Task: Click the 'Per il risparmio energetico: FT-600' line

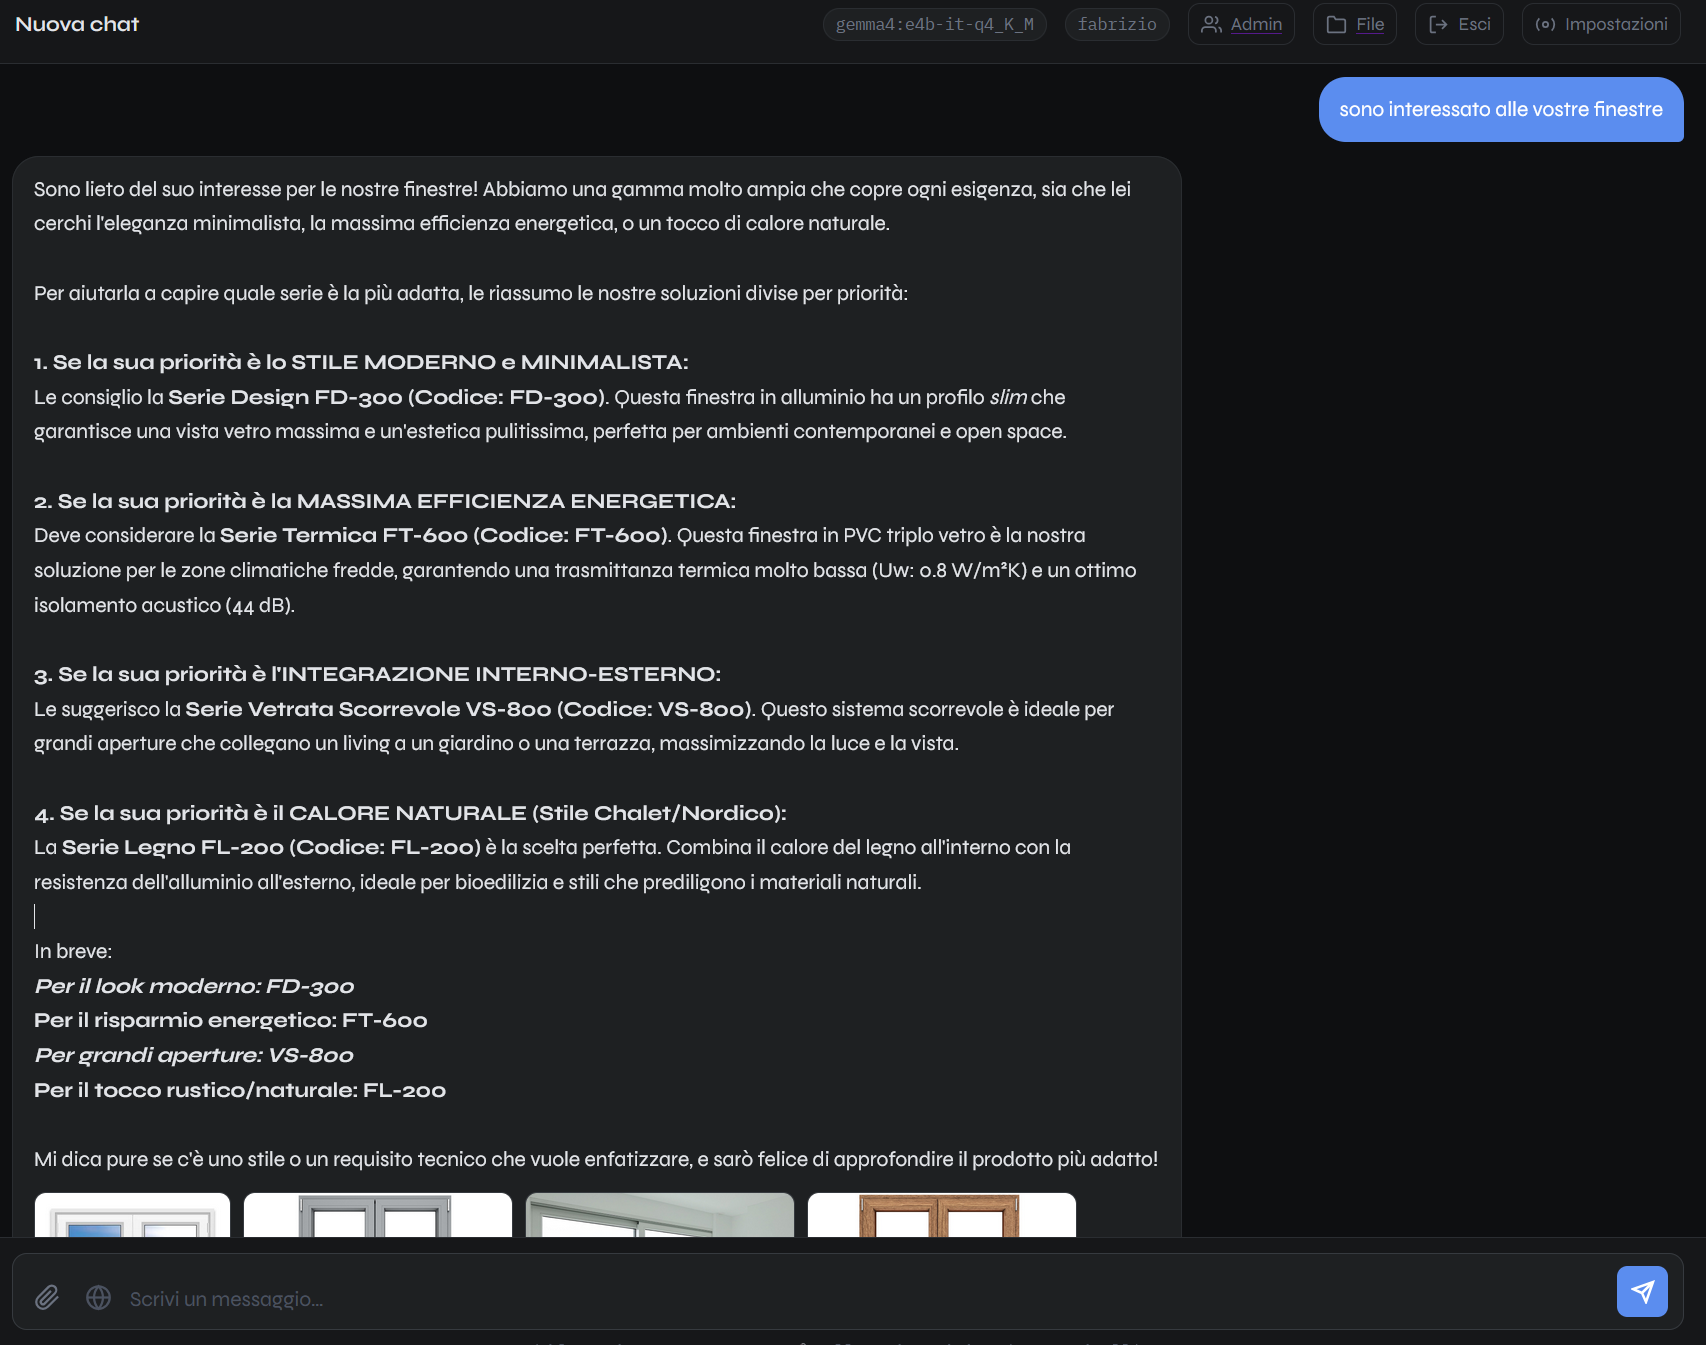Action: [231, 1020]
